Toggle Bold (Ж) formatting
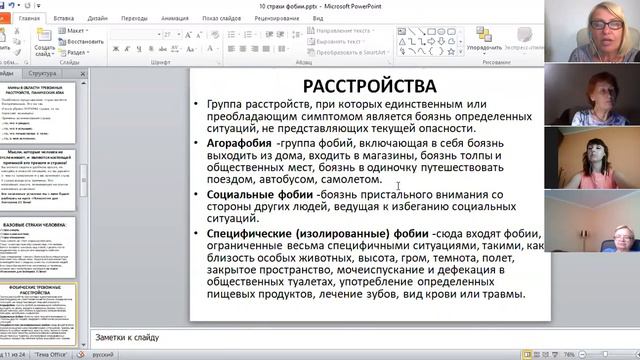Screen dimensions: 640x360 click(x=116, y=49)
